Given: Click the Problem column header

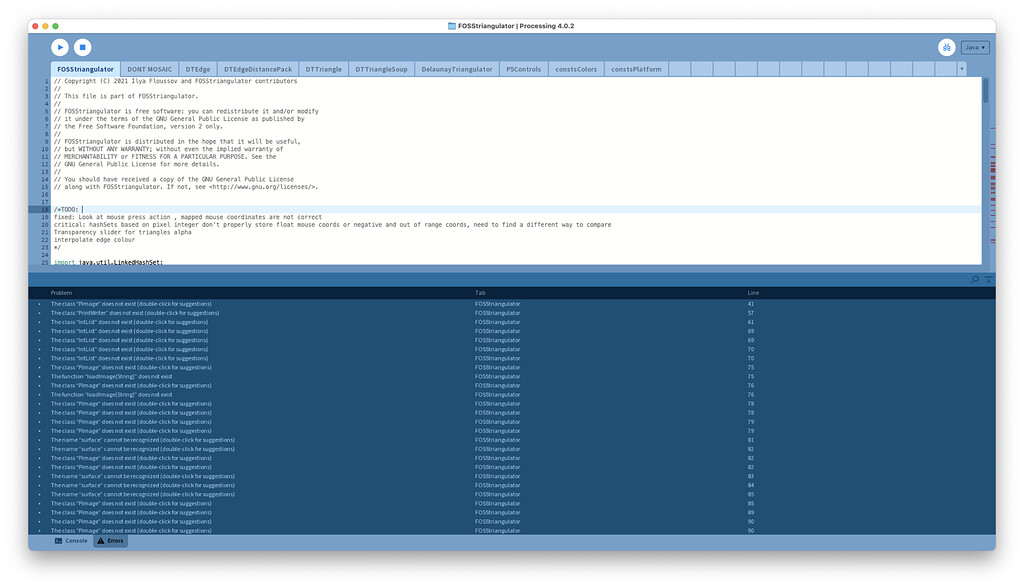Looking at the screenshot, I should (60, 292).
